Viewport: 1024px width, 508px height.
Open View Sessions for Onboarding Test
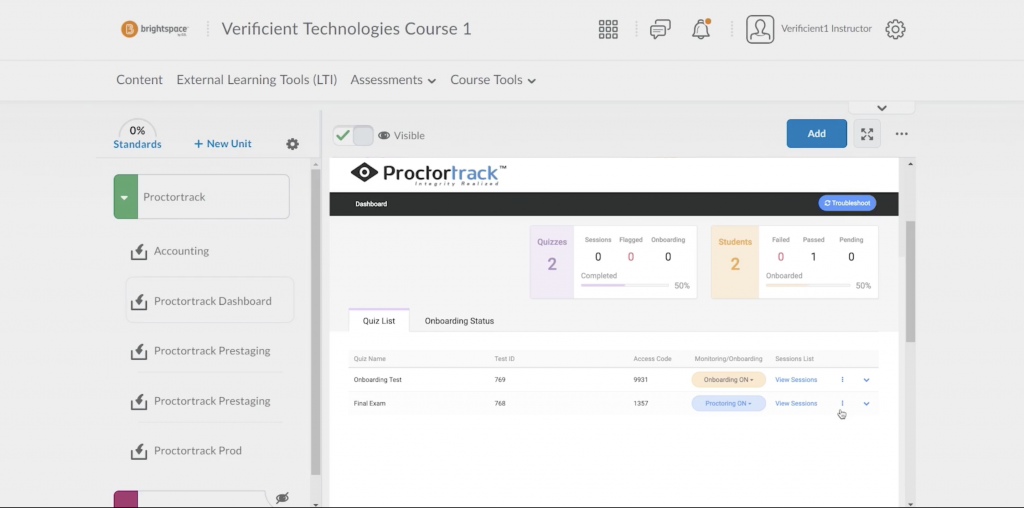click(x=795, y=379)
